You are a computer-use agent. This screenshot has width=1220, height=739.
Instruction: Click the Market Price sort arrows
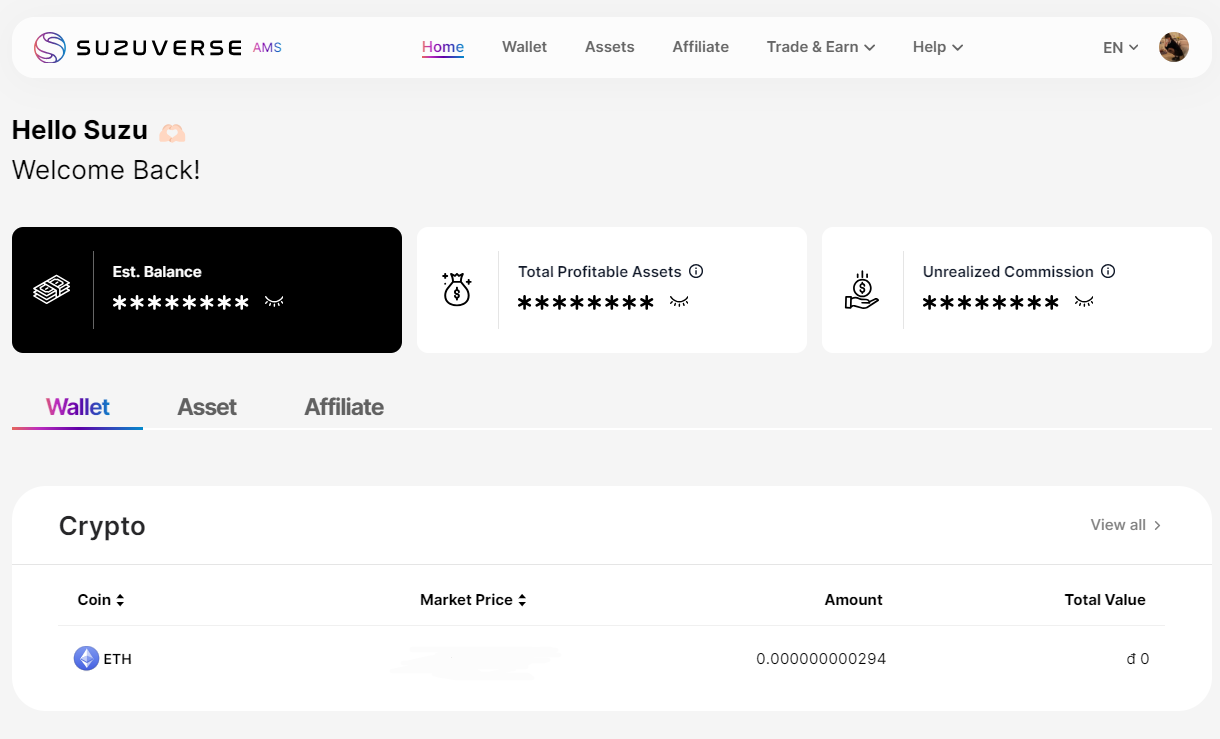pyautogui.click(x=523, y=599)
